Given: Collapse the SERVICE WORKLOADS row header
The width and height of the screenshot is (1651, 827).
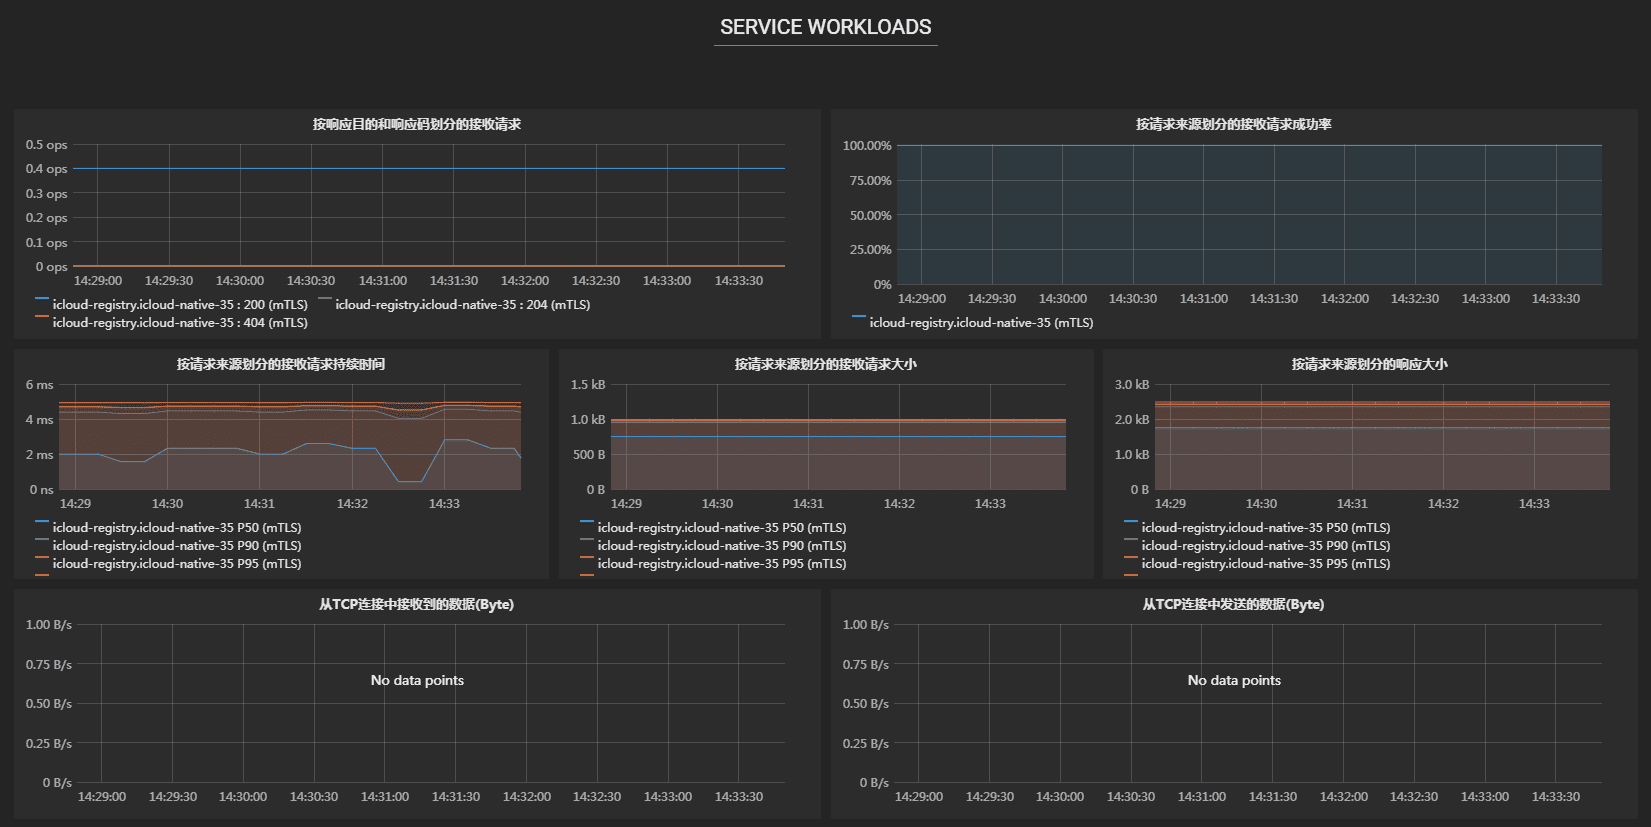Looking at the screenshot, I should (x=825, y=27).
